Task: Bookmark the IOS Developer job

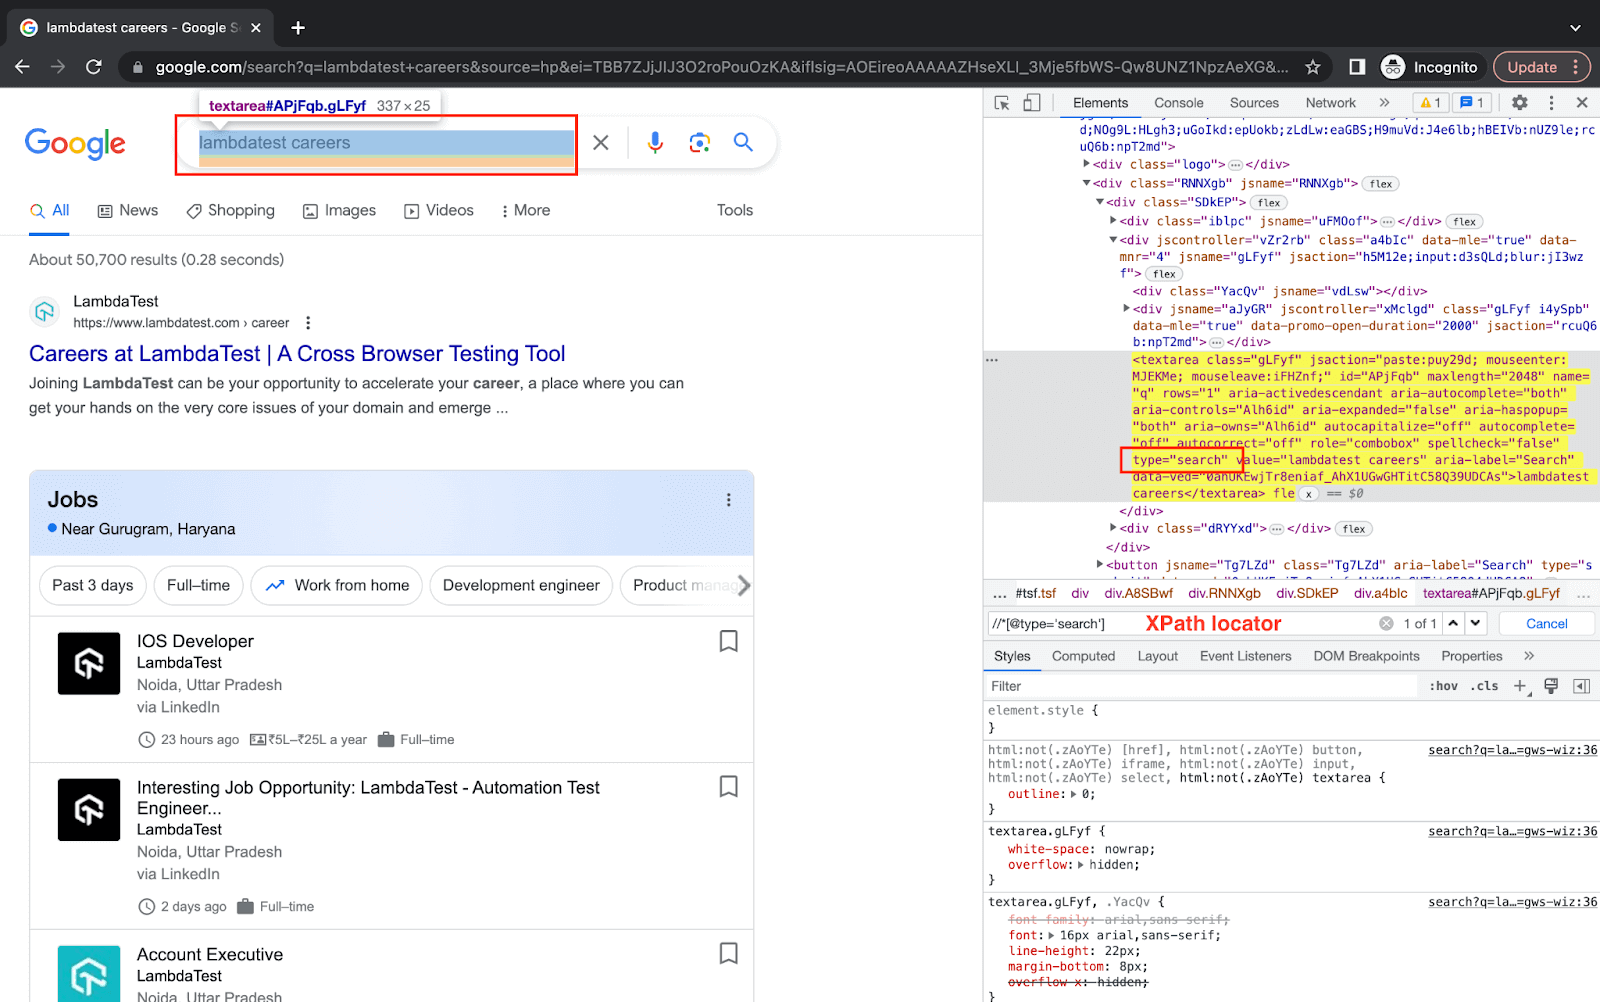Action: 728,641
